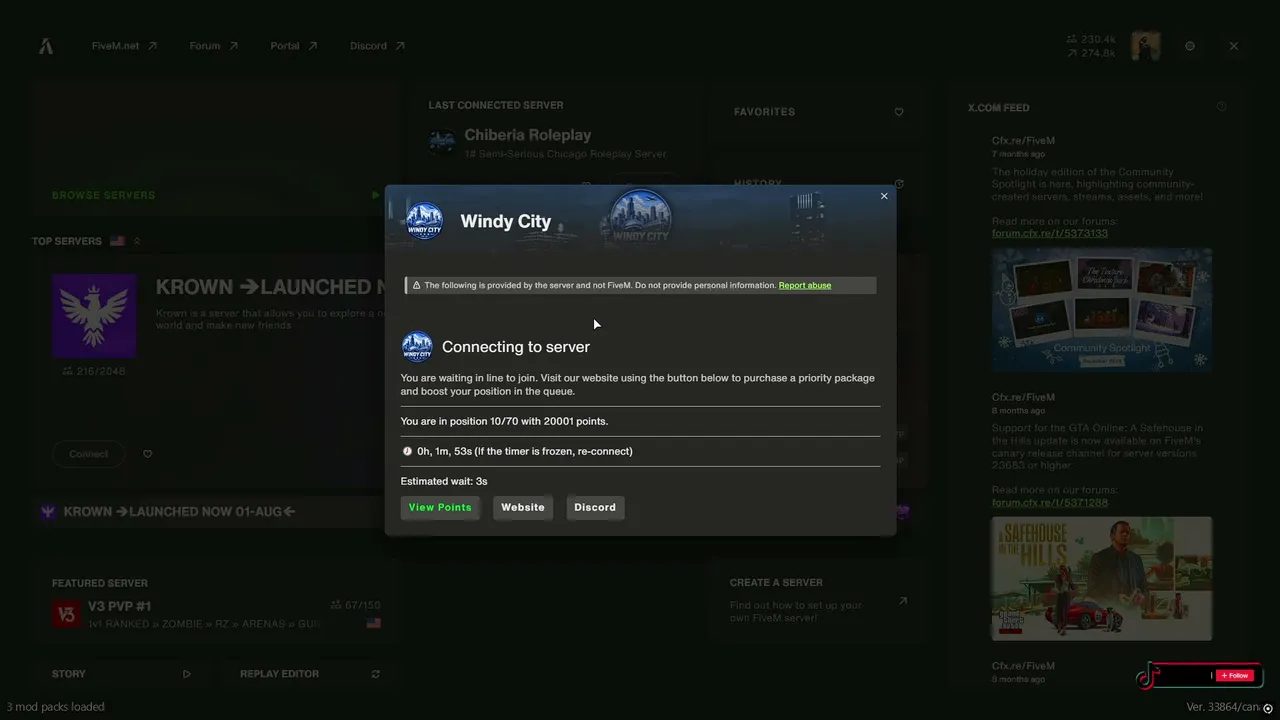Click the Browse Servers play arrow icon
The height and width of the screenshot is (720, 1280).
coord(376,195)
